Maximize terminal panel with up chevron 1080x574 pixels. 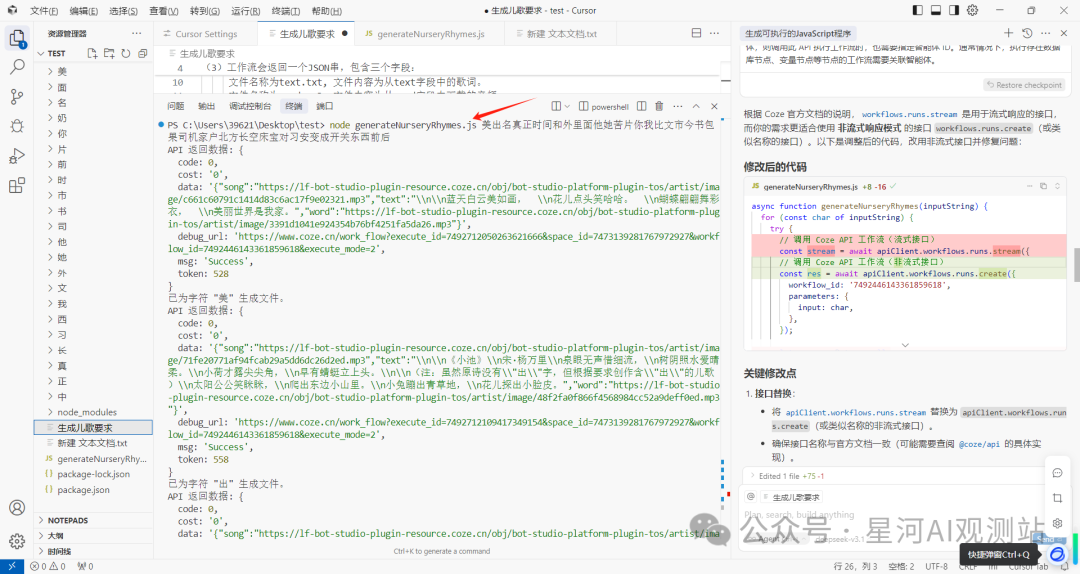tap(696, 106)
